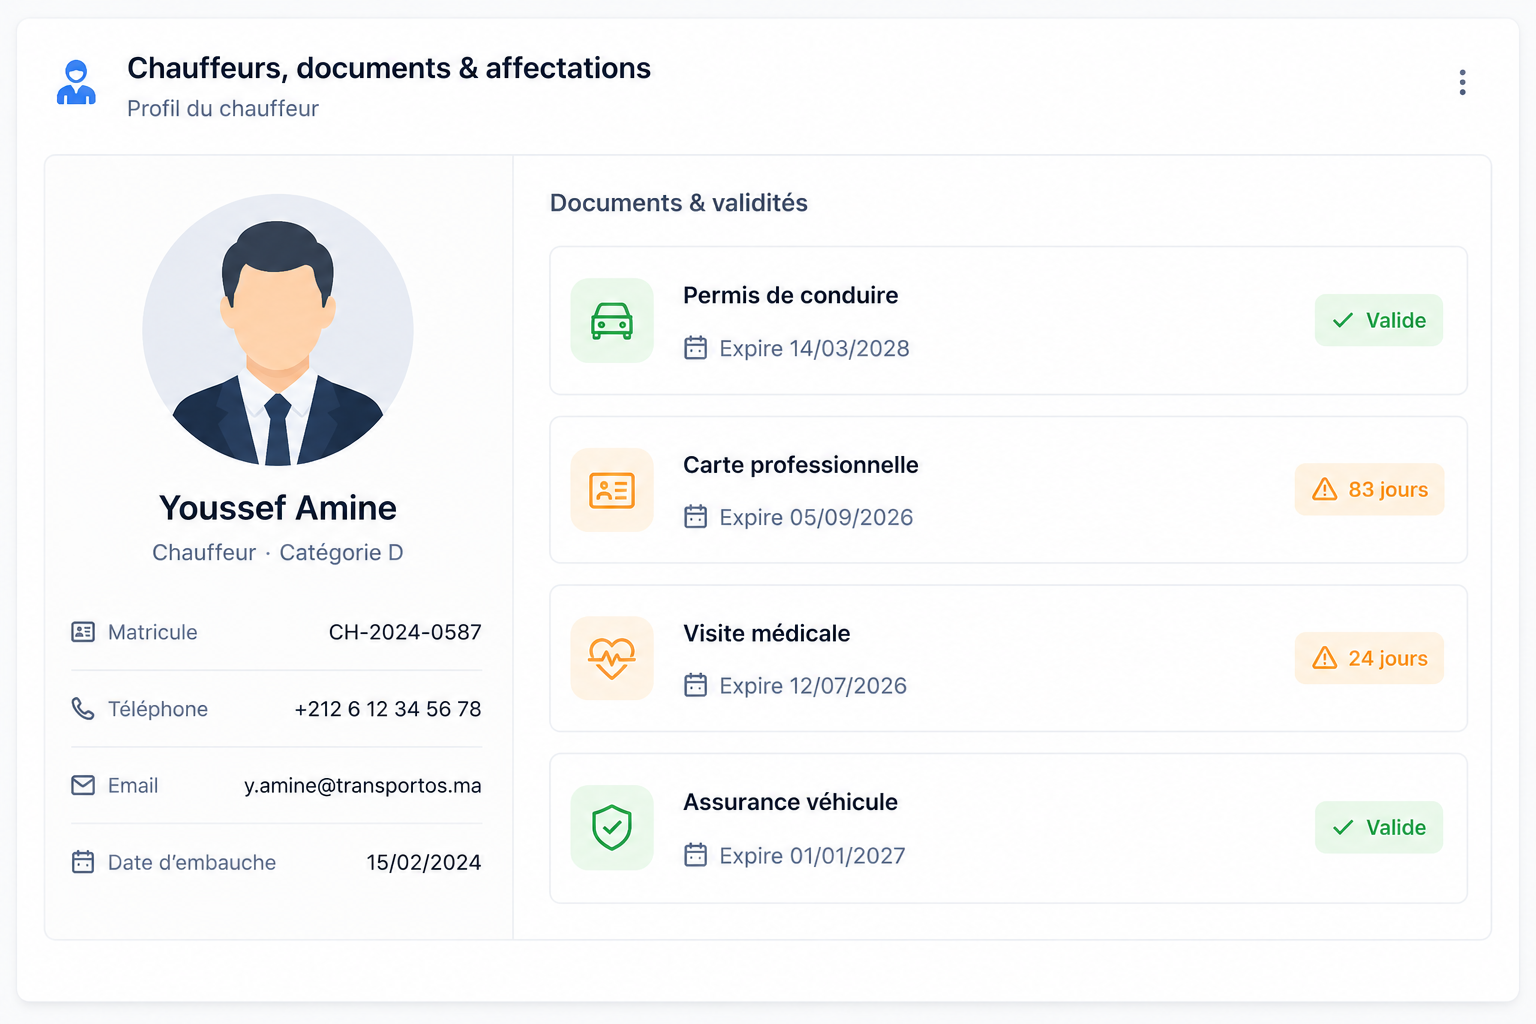Viewport: 1536px width, 1024px height.
Task: Click the text Expire 05/09/2026
Action: (816, 517)
